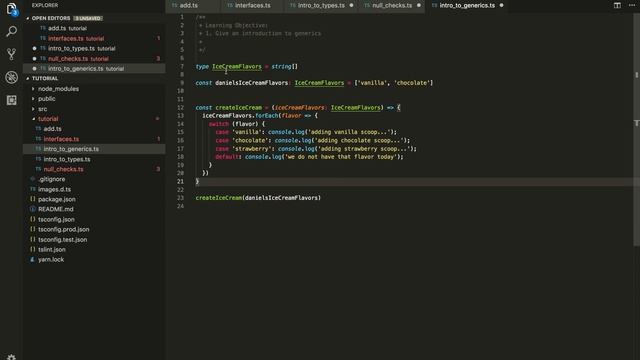The height and width of the screenshot is (360, 640).
Task: Click unsaved dot on null_checks.ts tab
Action: pyautogui.click(x=419, y=5)
